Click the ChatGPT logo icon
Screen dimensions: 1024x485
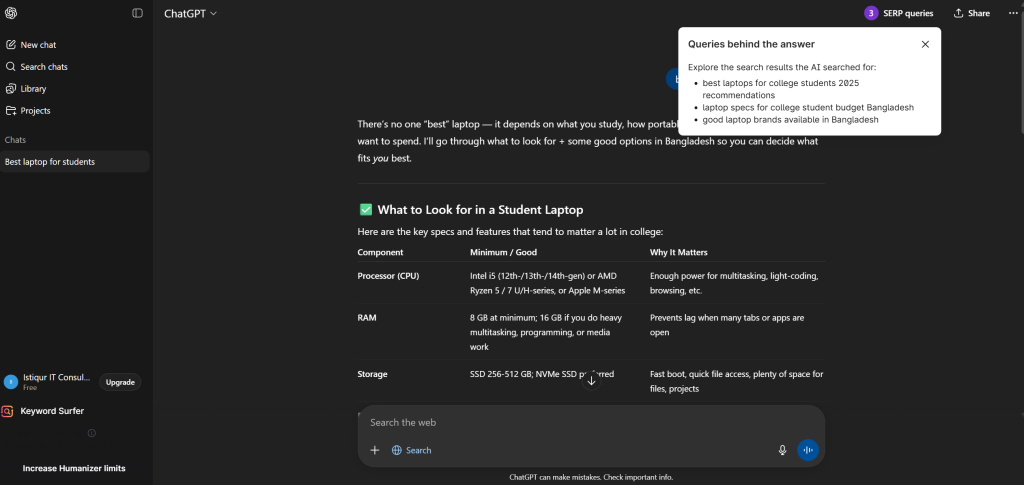tap(11, 13)
